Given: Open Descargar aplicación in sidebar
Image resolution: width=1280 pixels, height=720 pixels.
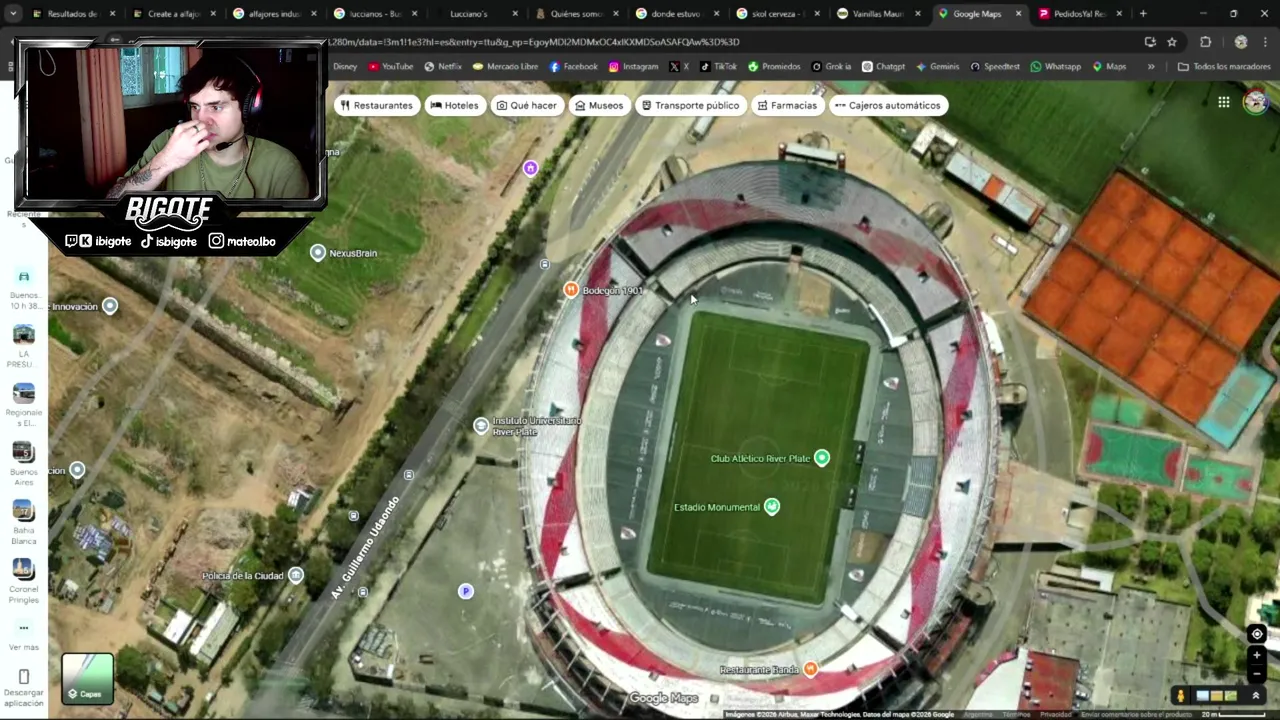Looking at the screenshot, I should [23, 687].
